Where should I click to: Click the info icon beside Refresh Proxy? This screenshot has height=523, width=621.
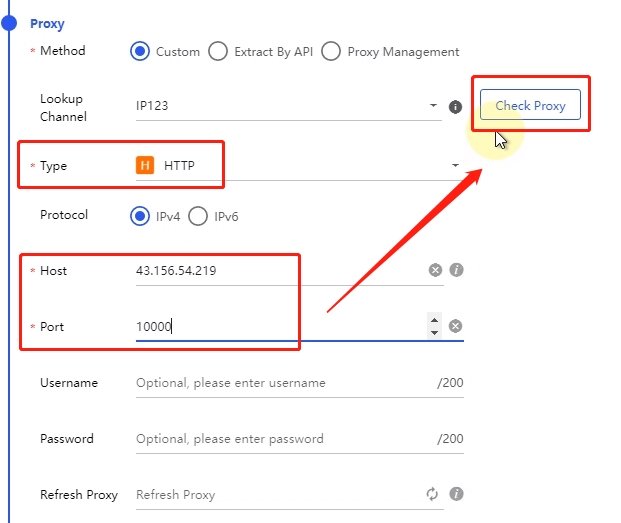coord(456,494)
